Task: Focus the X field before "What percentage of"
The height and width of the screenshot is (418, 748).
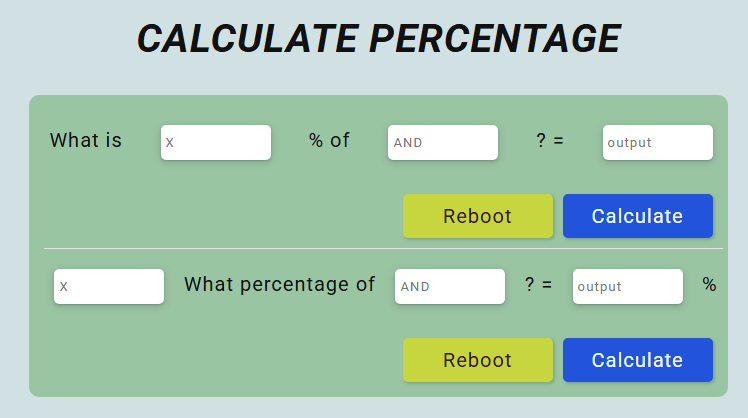Action: pyautogui.click(x=109, y=286)
